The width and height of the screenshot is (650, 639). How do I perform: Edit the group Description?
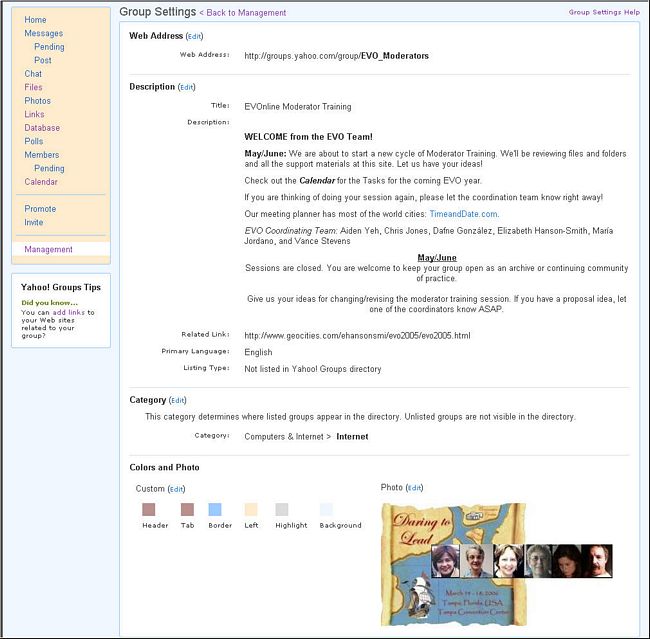187,87
